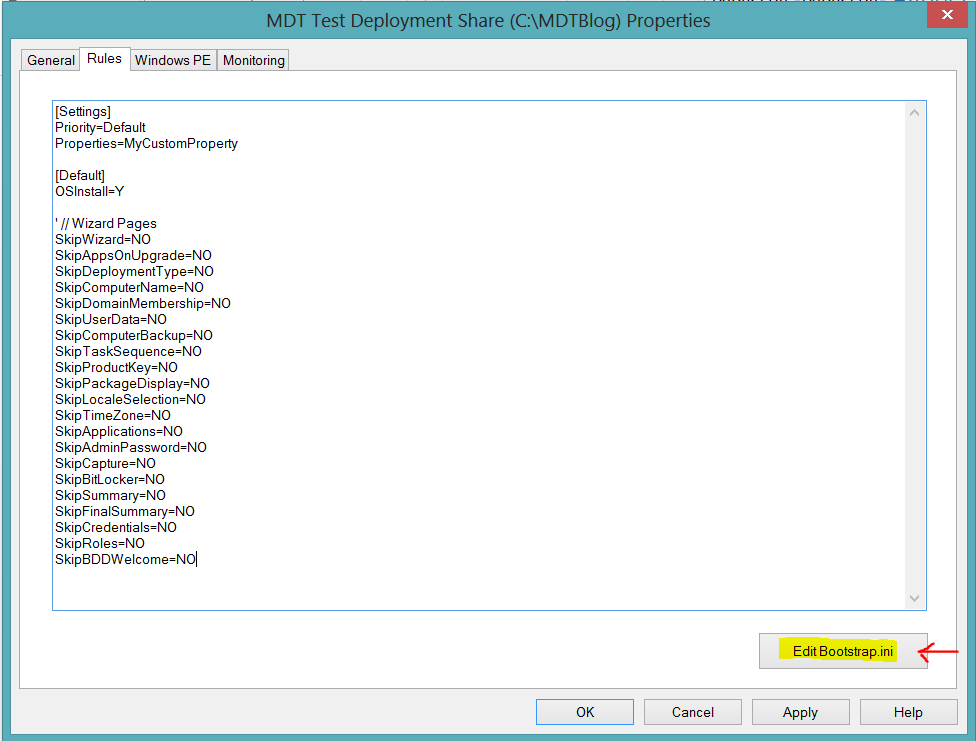This screenshot has width=976, height=741.
Task: Open the Monitoring tab
Action: [253, 60]
